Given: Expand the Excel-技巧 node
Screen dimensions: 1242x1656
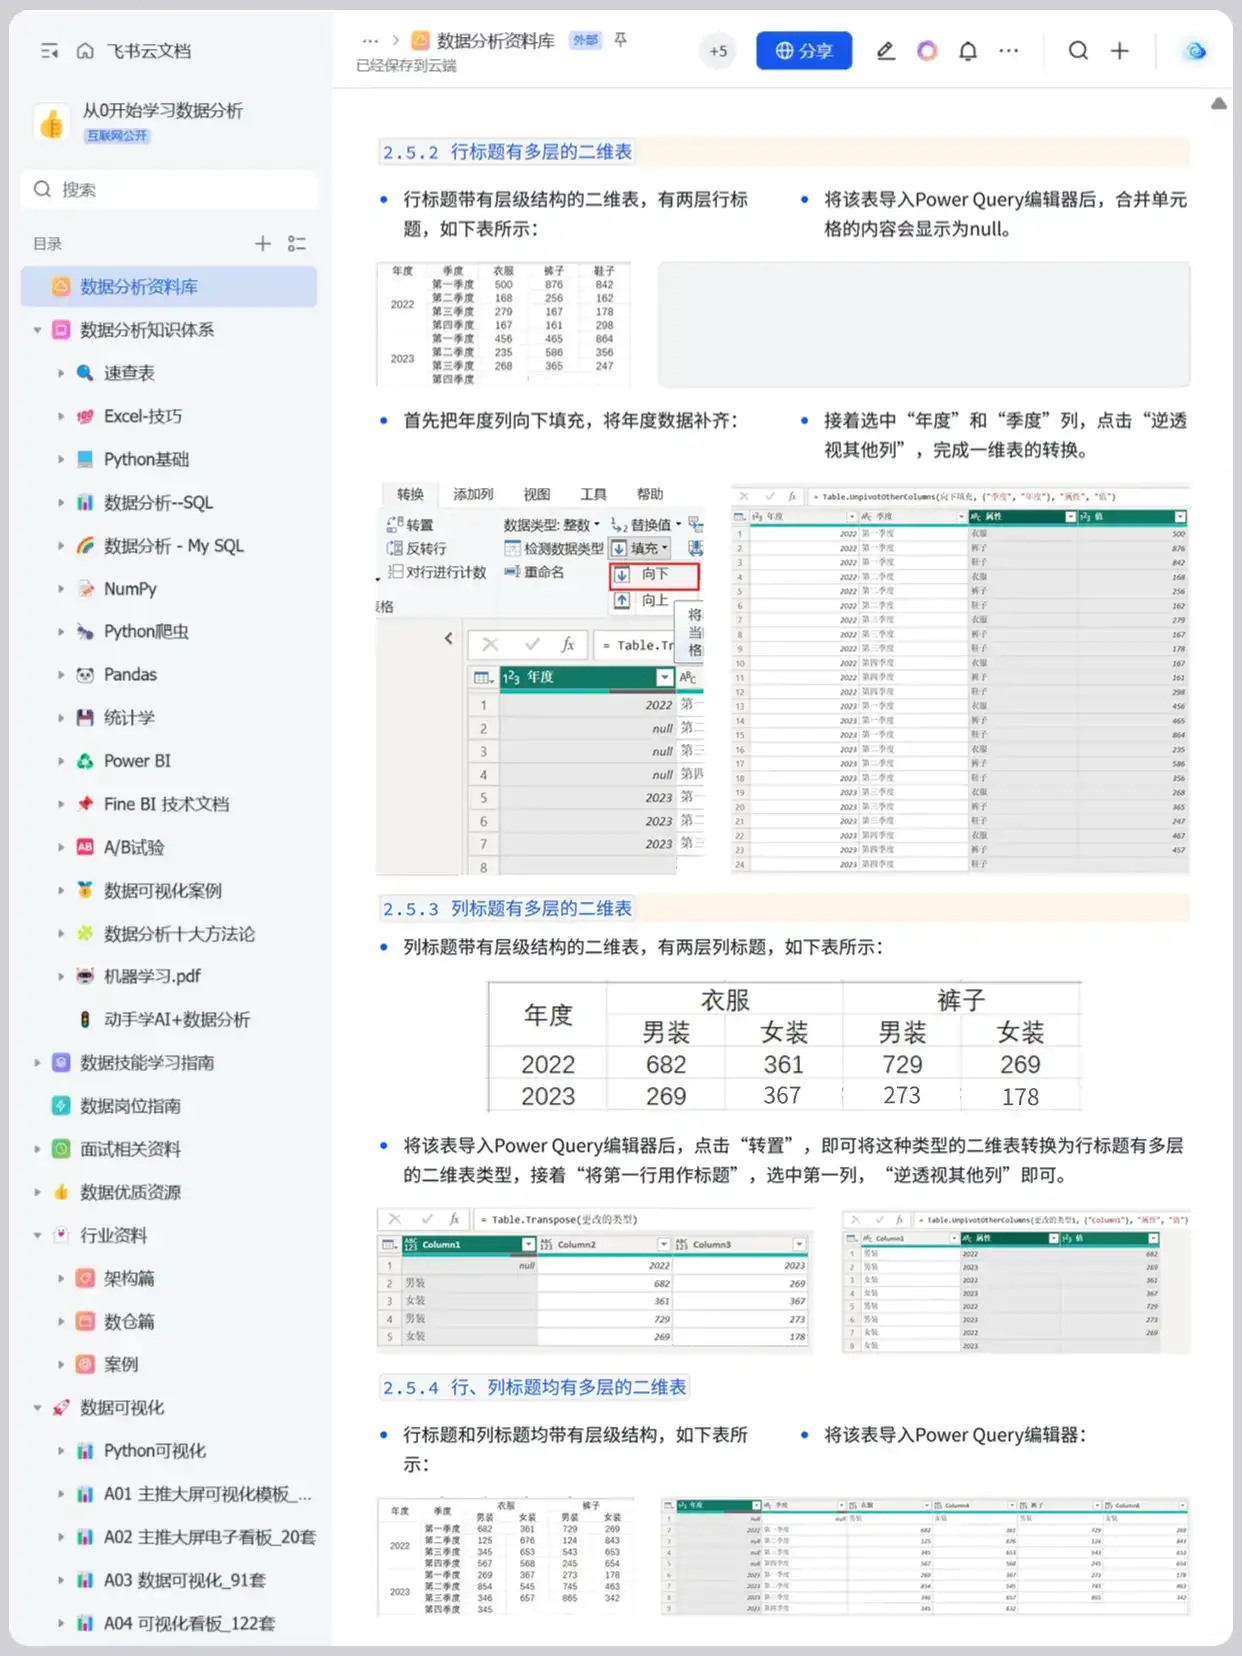Looking at the screenshot, I should click(x=60, y=416).
